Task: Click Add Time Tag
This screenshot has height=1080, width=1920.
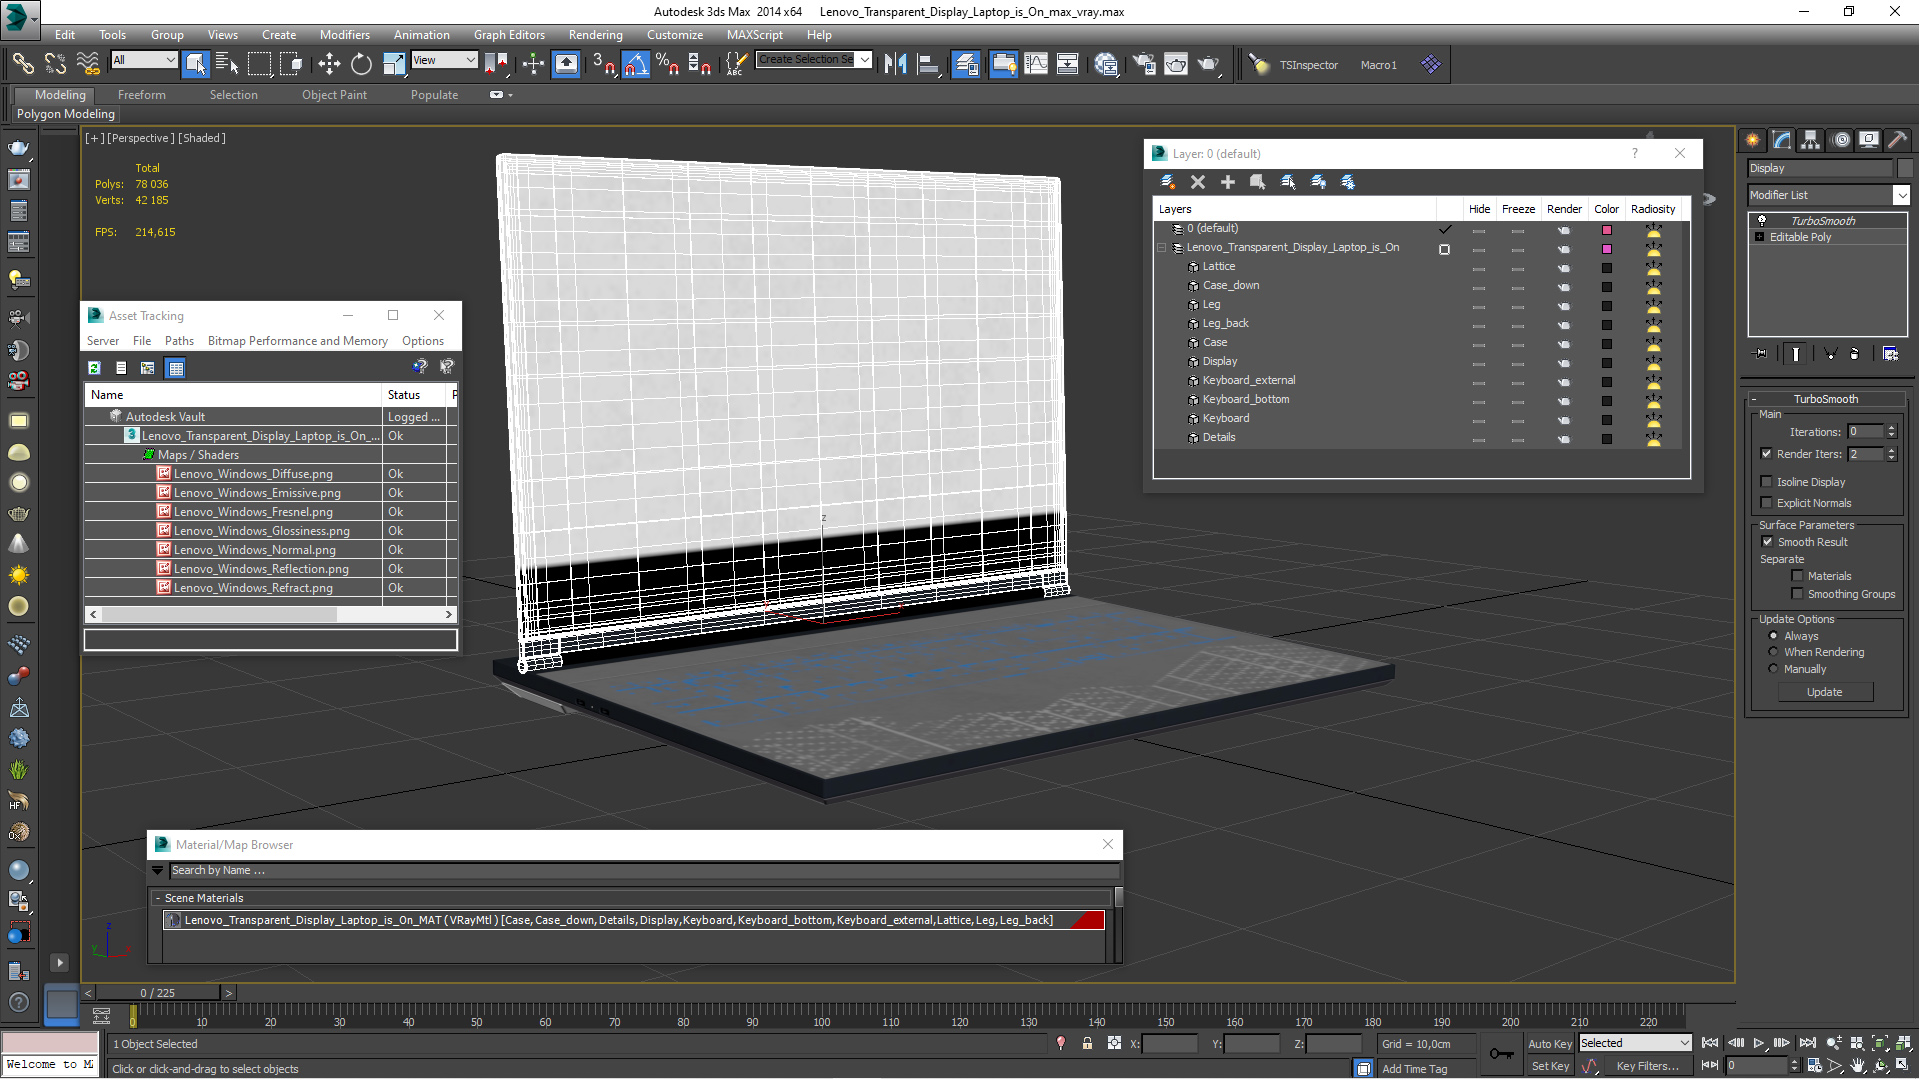Action: [x=1415, y=1069]
